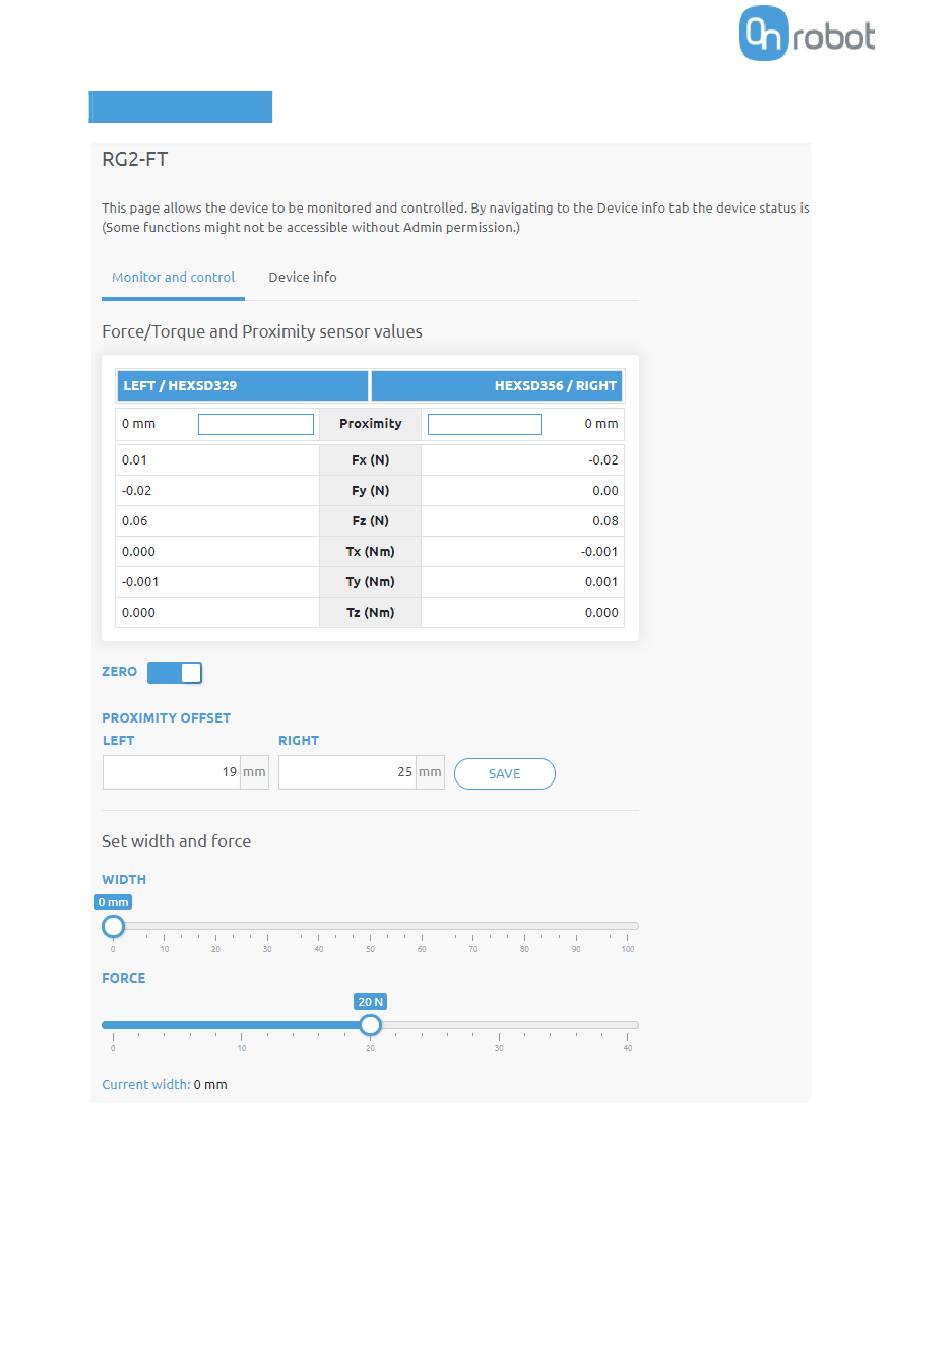Click the OnRobot logo
The width and height of the screenshot is (950, 1369).
(807, 33)
